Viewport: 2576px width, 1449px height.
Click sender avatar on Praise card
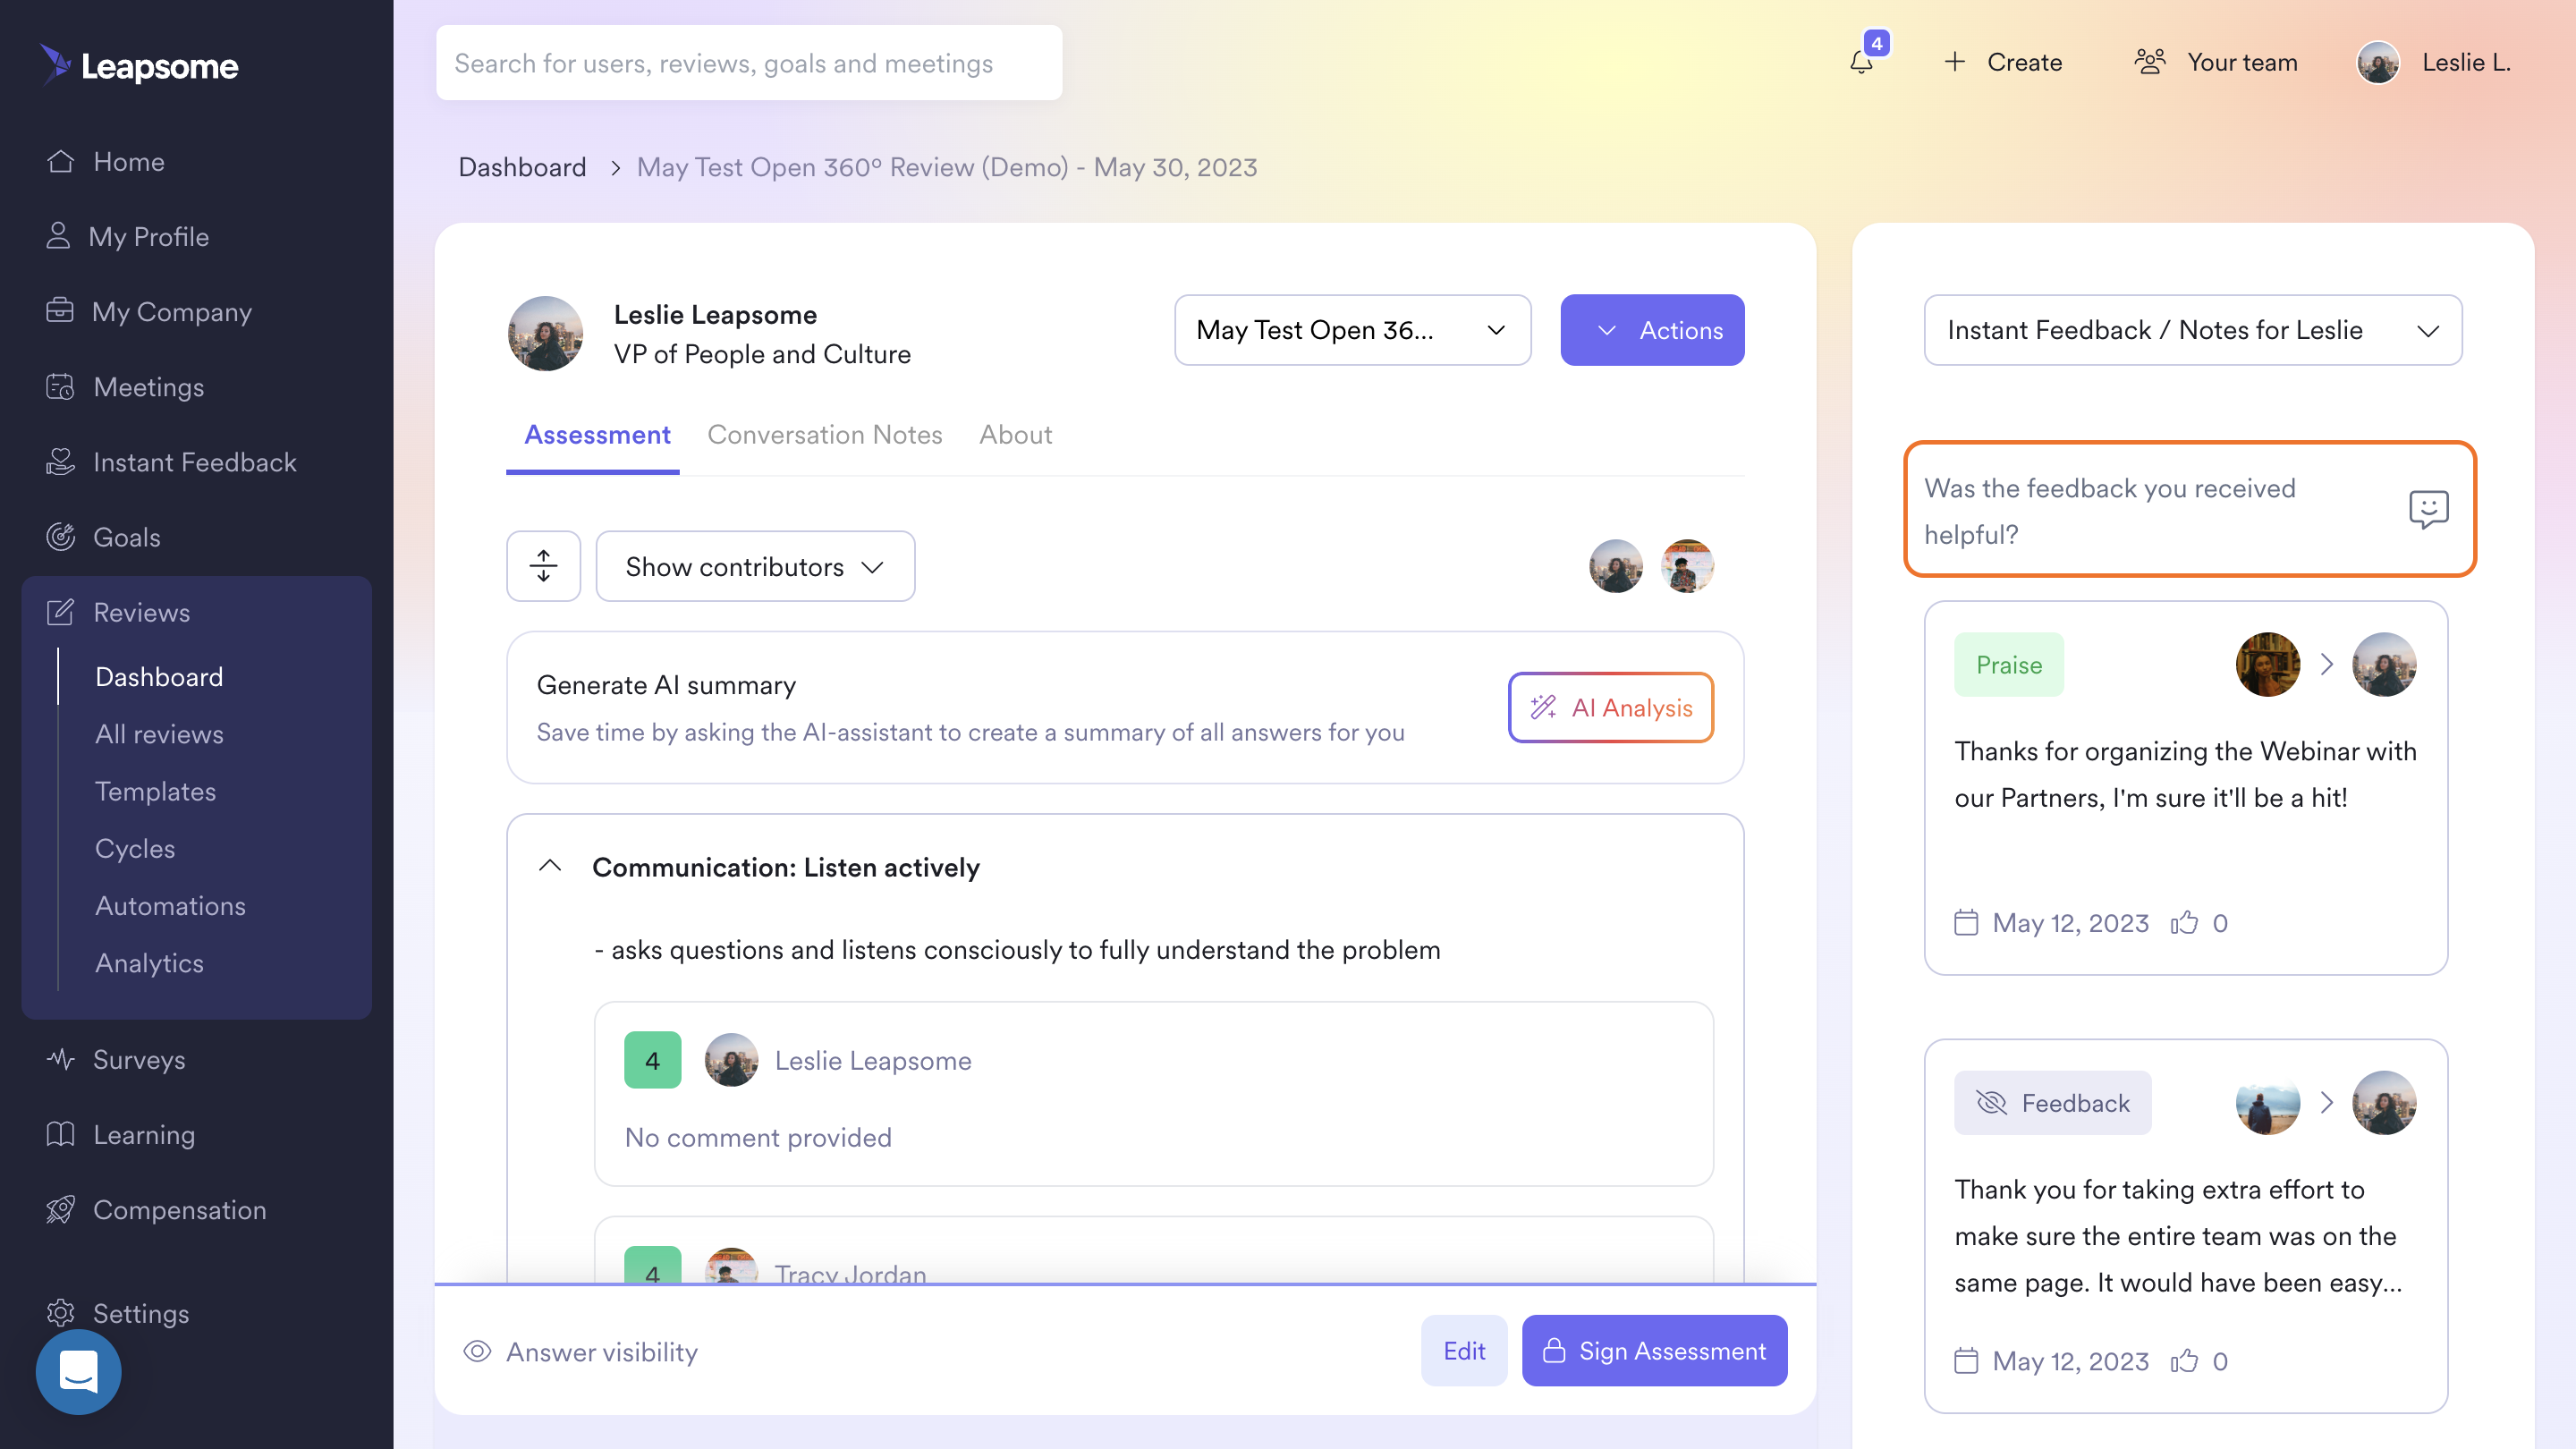(x=2267, y=664)
